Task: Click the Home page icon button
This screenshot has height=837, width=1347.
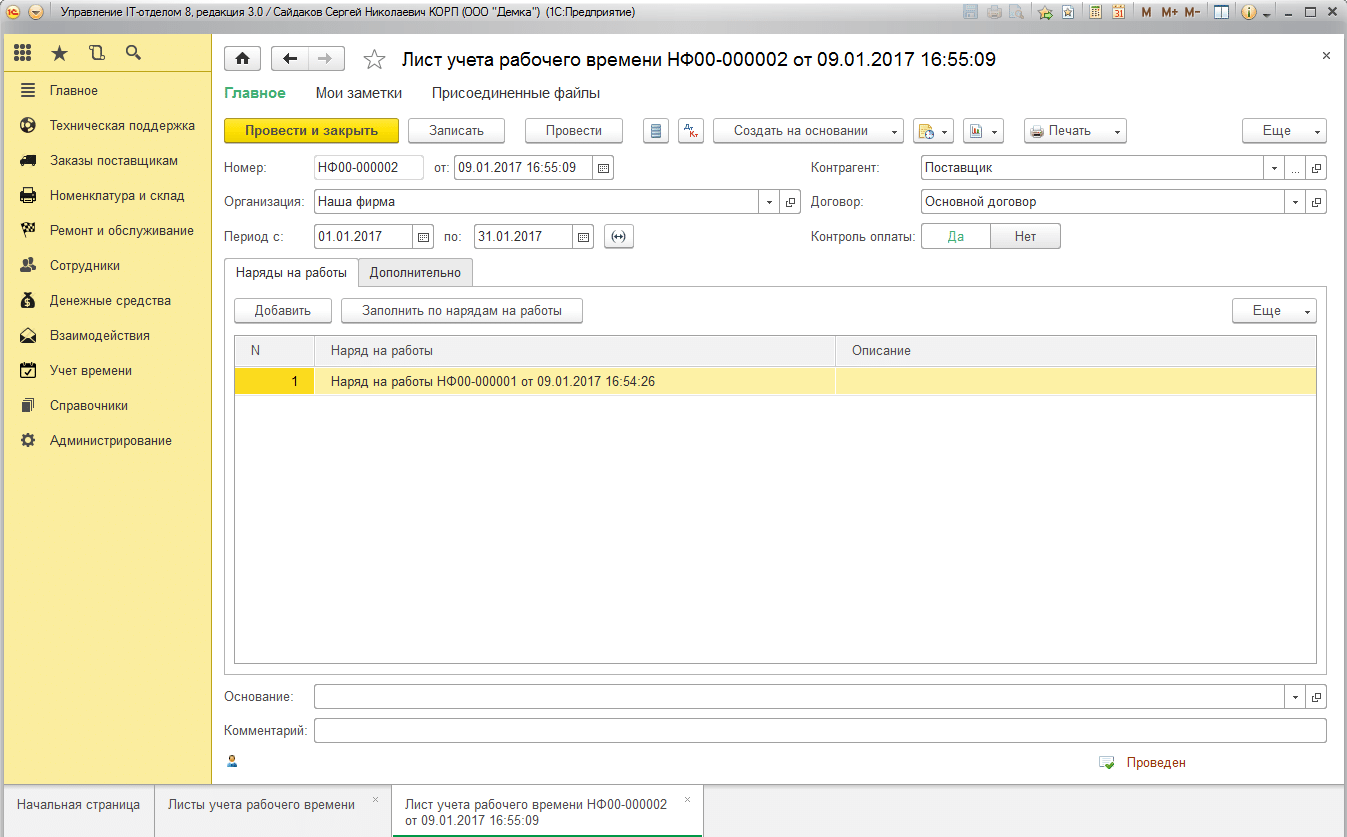Action: 242,59
